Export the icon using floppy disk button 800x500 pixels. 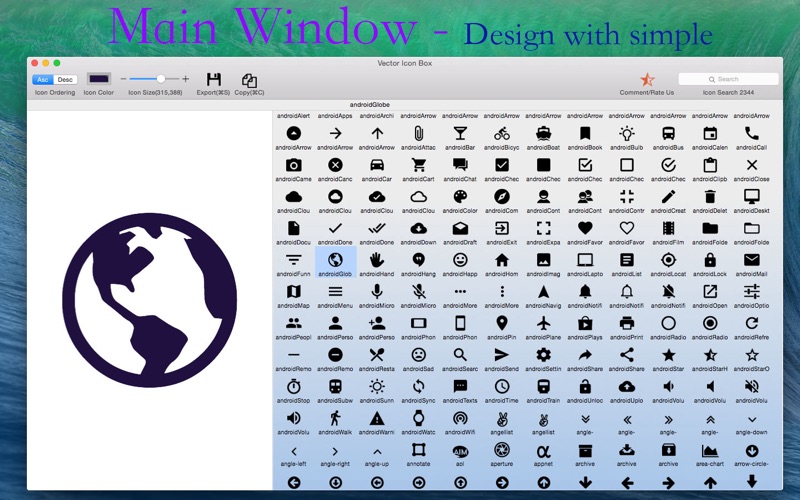[214, 80]
